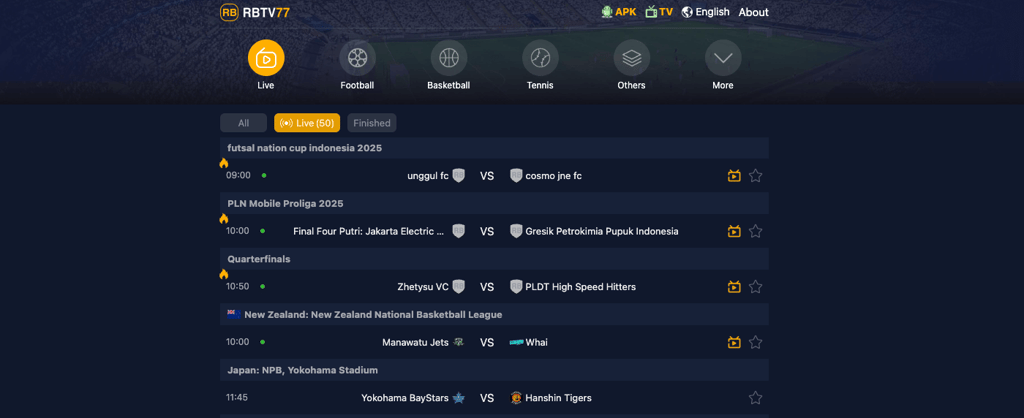Click the Jakarta Electric team shield icon
Viewport: 1024px width, 418px height.
[x=458, y=231]
